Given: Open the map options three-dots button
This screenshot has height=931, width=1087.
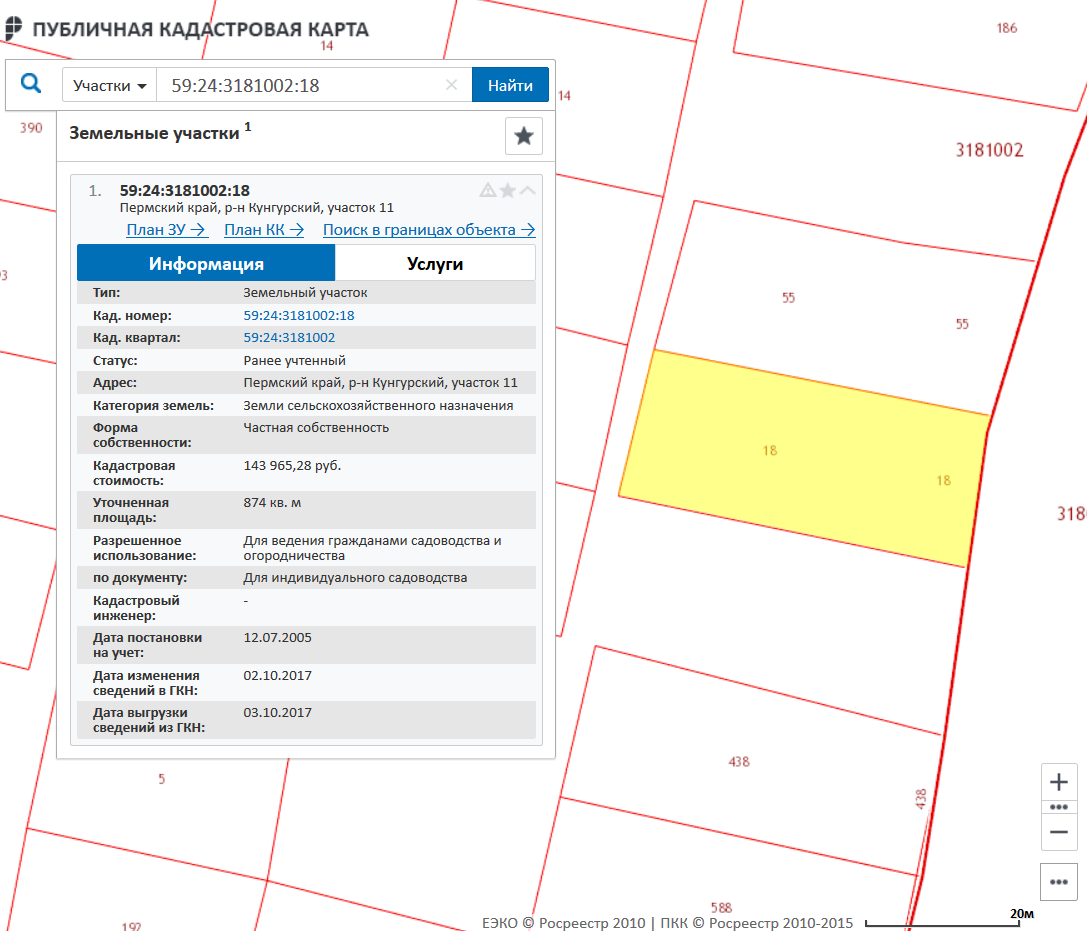Looking at the screenshot, I should (x=1059, y=882).
